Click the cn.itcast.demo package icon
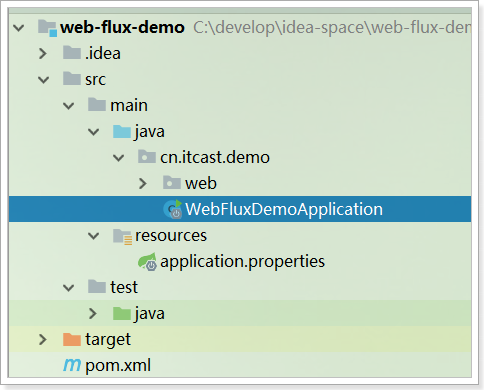The height and width of the screenshot is (390, 484). [x=147, y=156]
